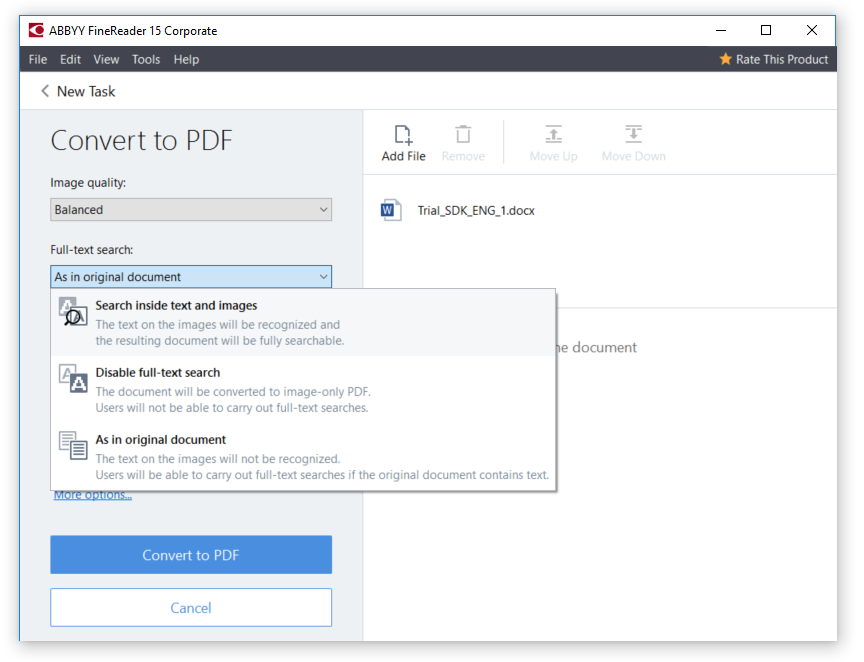Click the As in original document option icon
The height and width of the screenshot is (662, 864).
coord(73,445)
